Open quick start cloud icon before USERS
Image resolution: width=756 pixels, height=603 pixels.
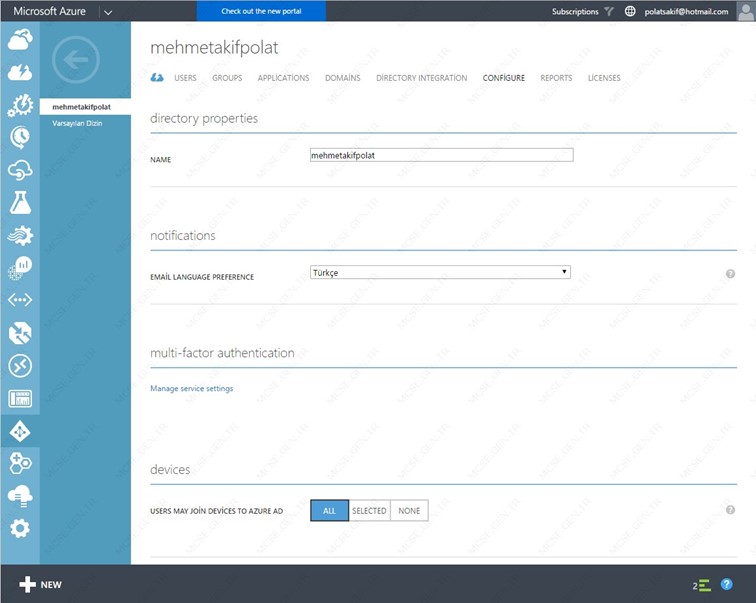click(157, 77)
